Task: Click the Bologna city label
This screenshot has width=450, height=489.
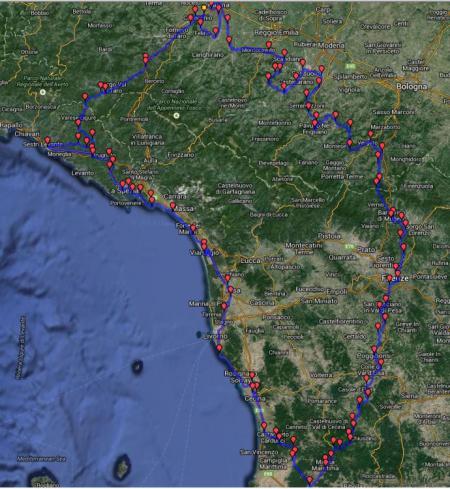Action: (x=412, y=87)
